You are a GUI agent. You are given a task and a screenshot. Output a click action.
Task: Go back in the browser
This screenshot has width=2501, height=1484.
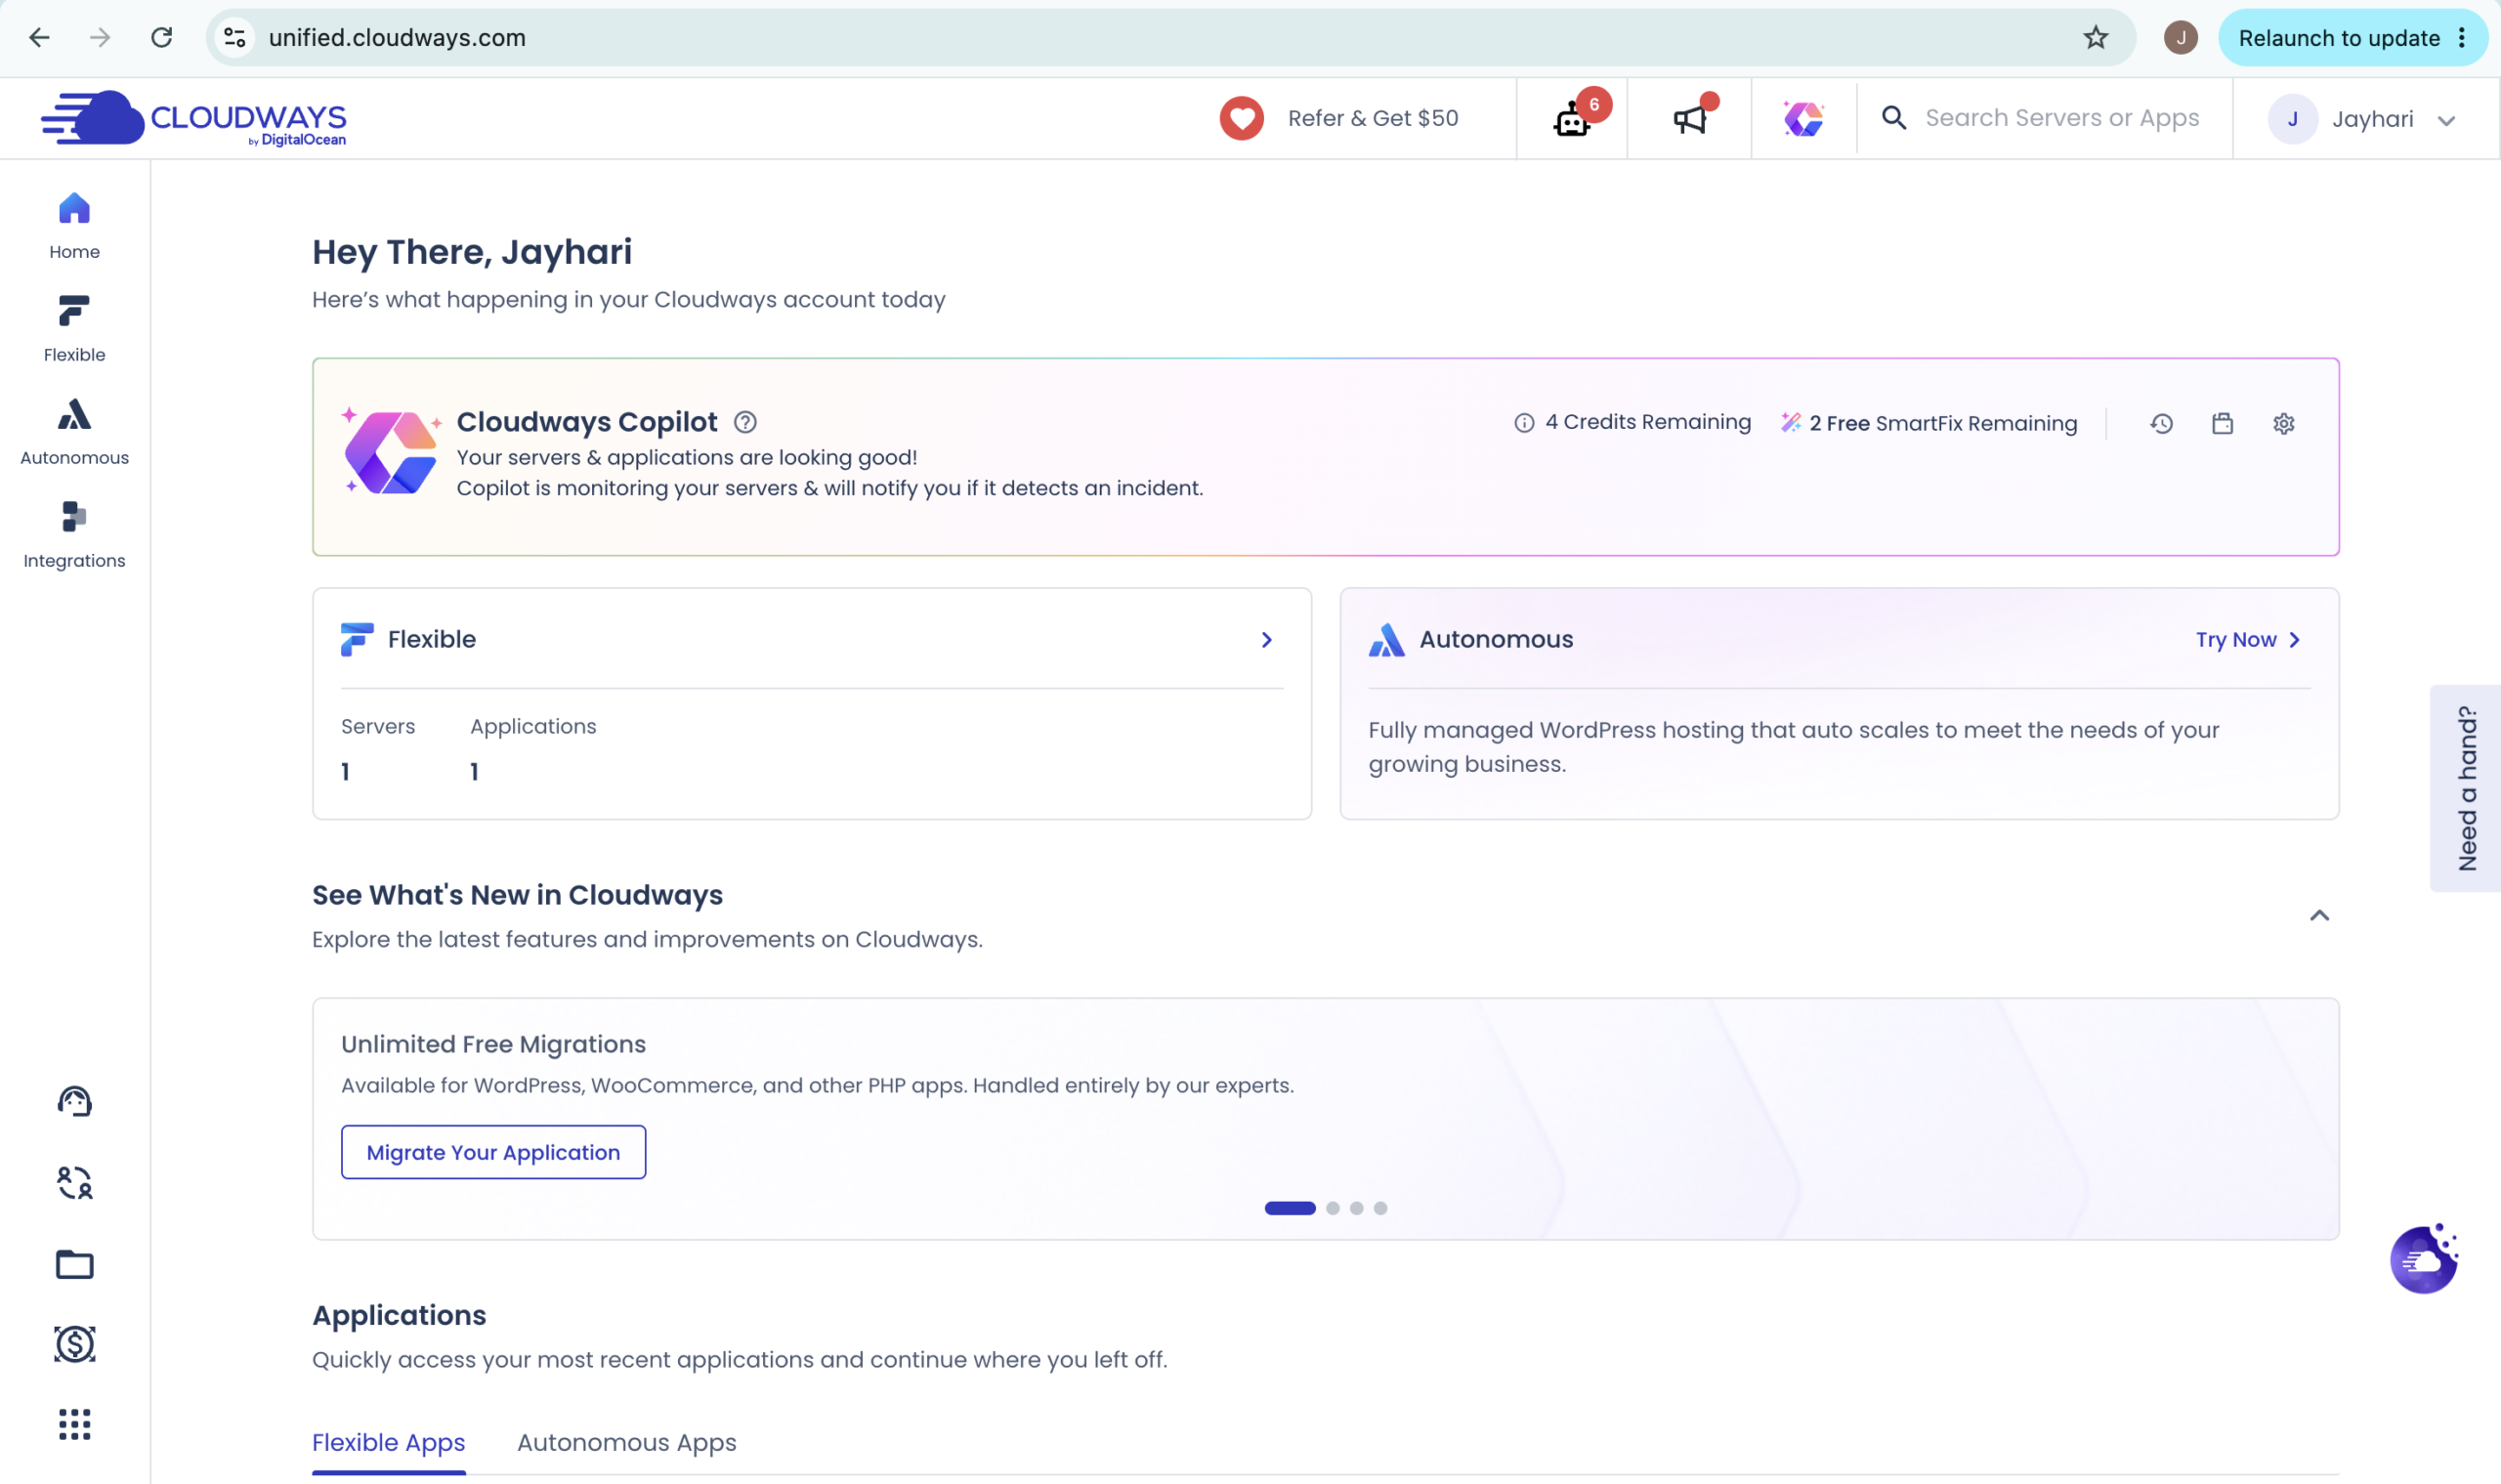click(x=39, y=38)
